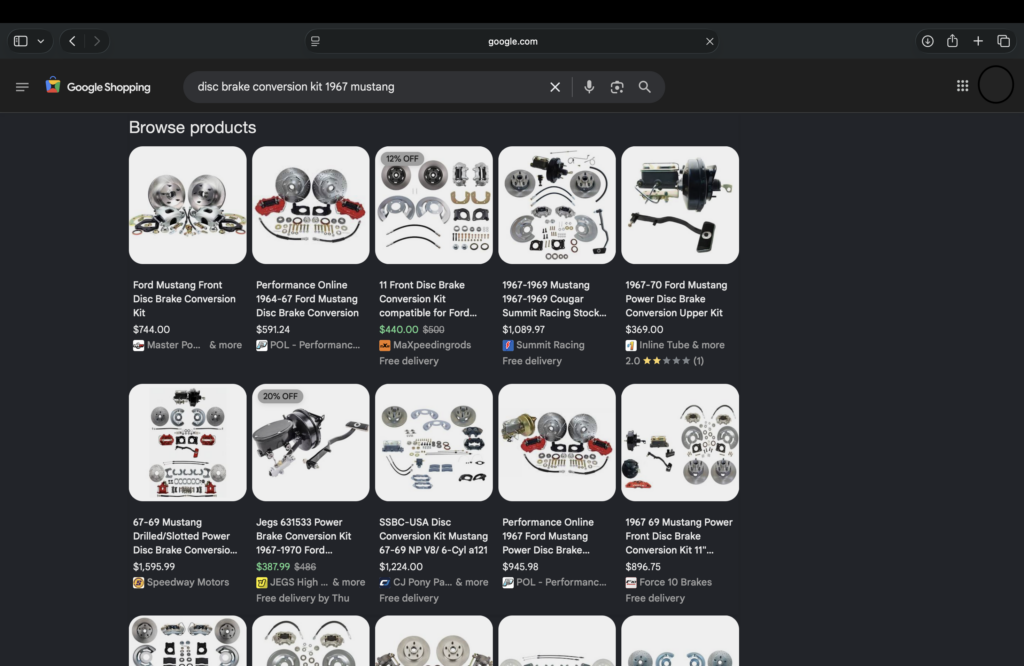Open the Power Disc Brake Upper Kit image
The image size is (1024, 666).
pyautogui.click(x=680, y=205)
